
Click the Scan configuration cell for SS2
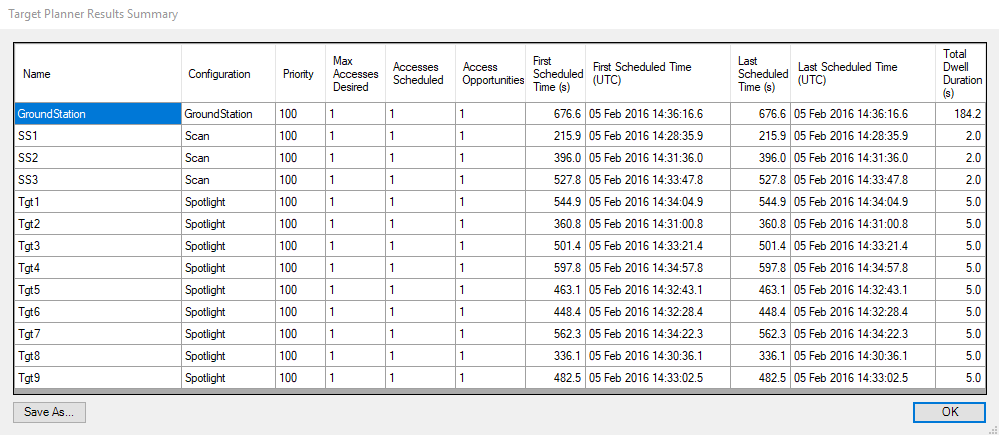tap(227, 158)
